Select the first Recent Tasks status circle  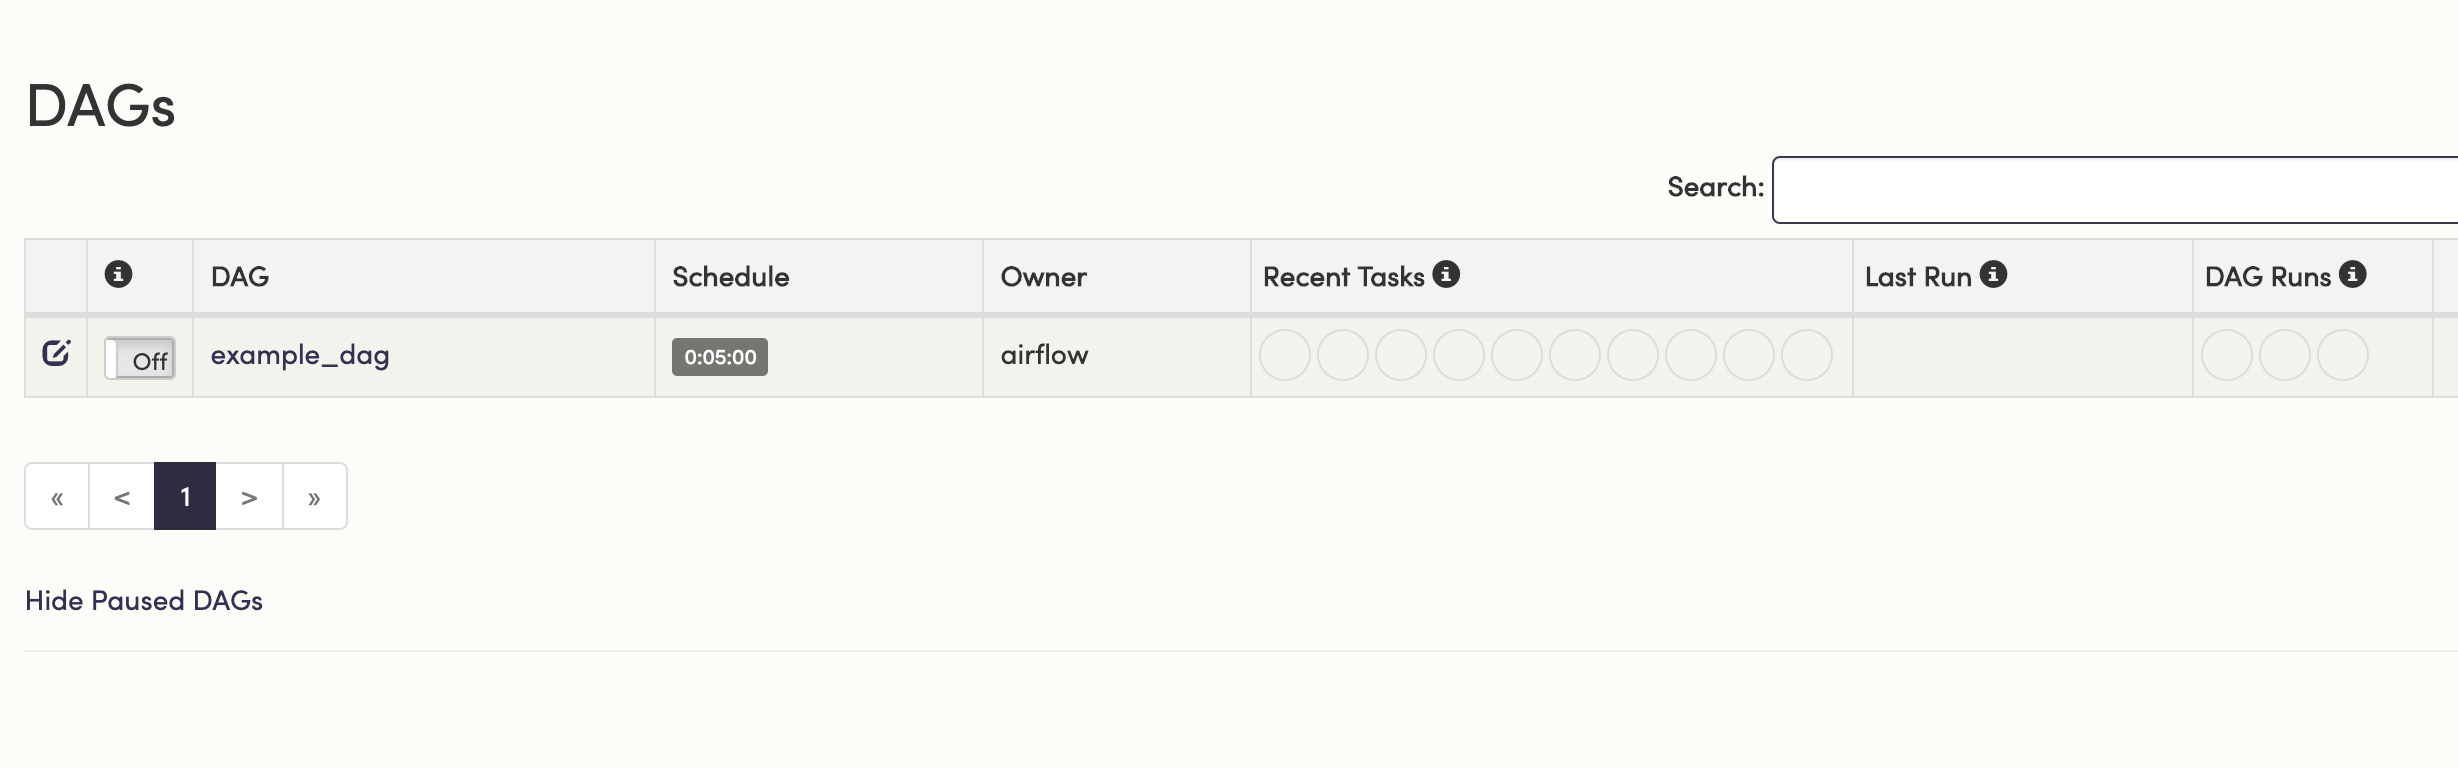1285,355
